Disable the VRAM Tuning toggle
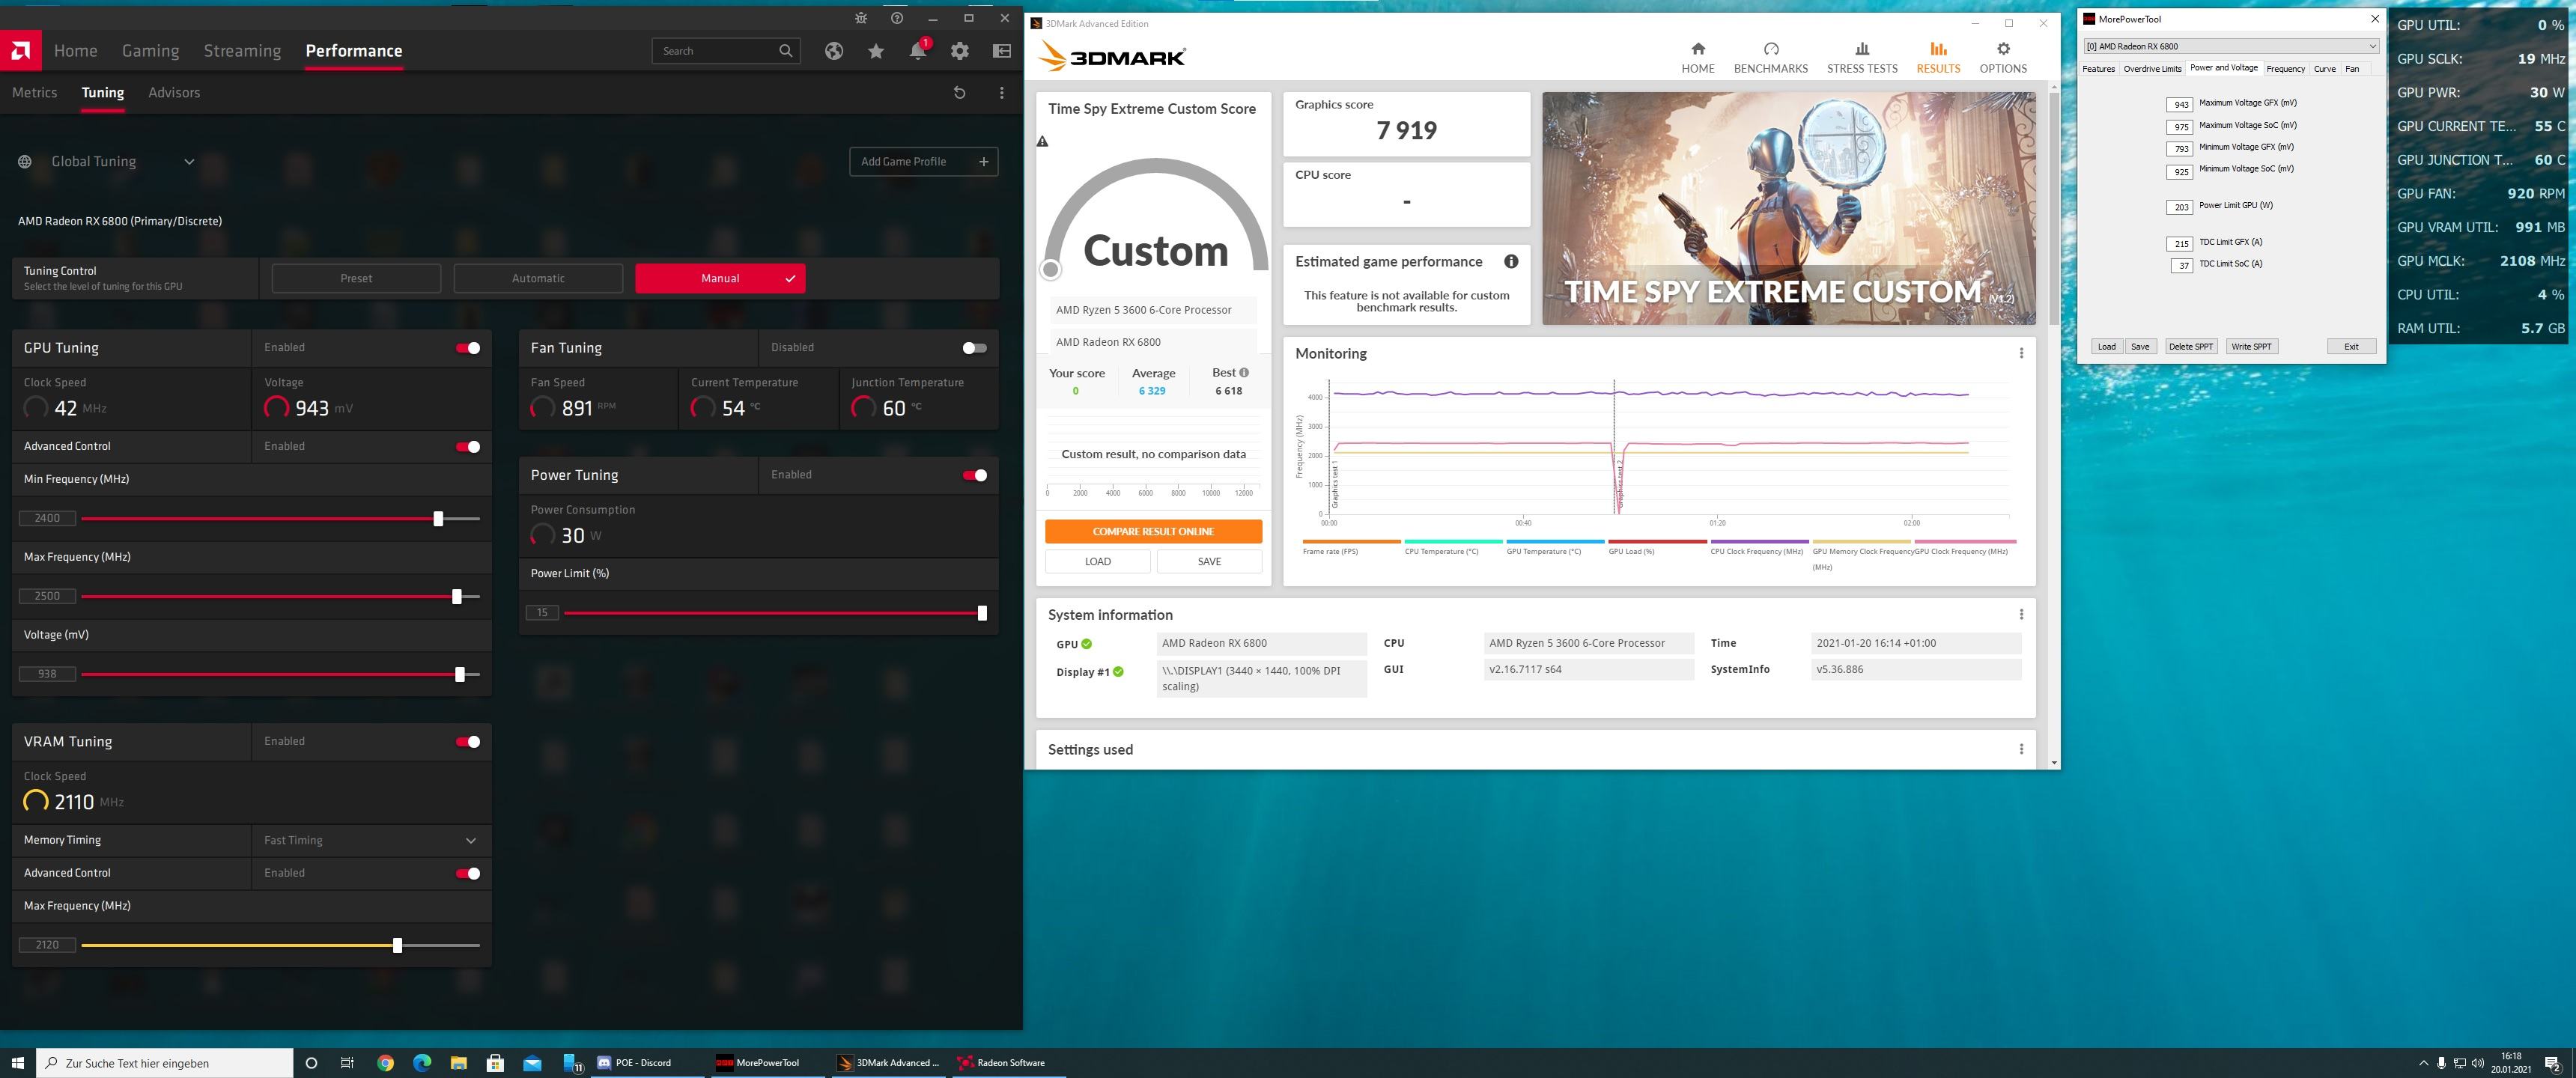The width and height of the screenshot is (2576, 1078). coord(468,742)
